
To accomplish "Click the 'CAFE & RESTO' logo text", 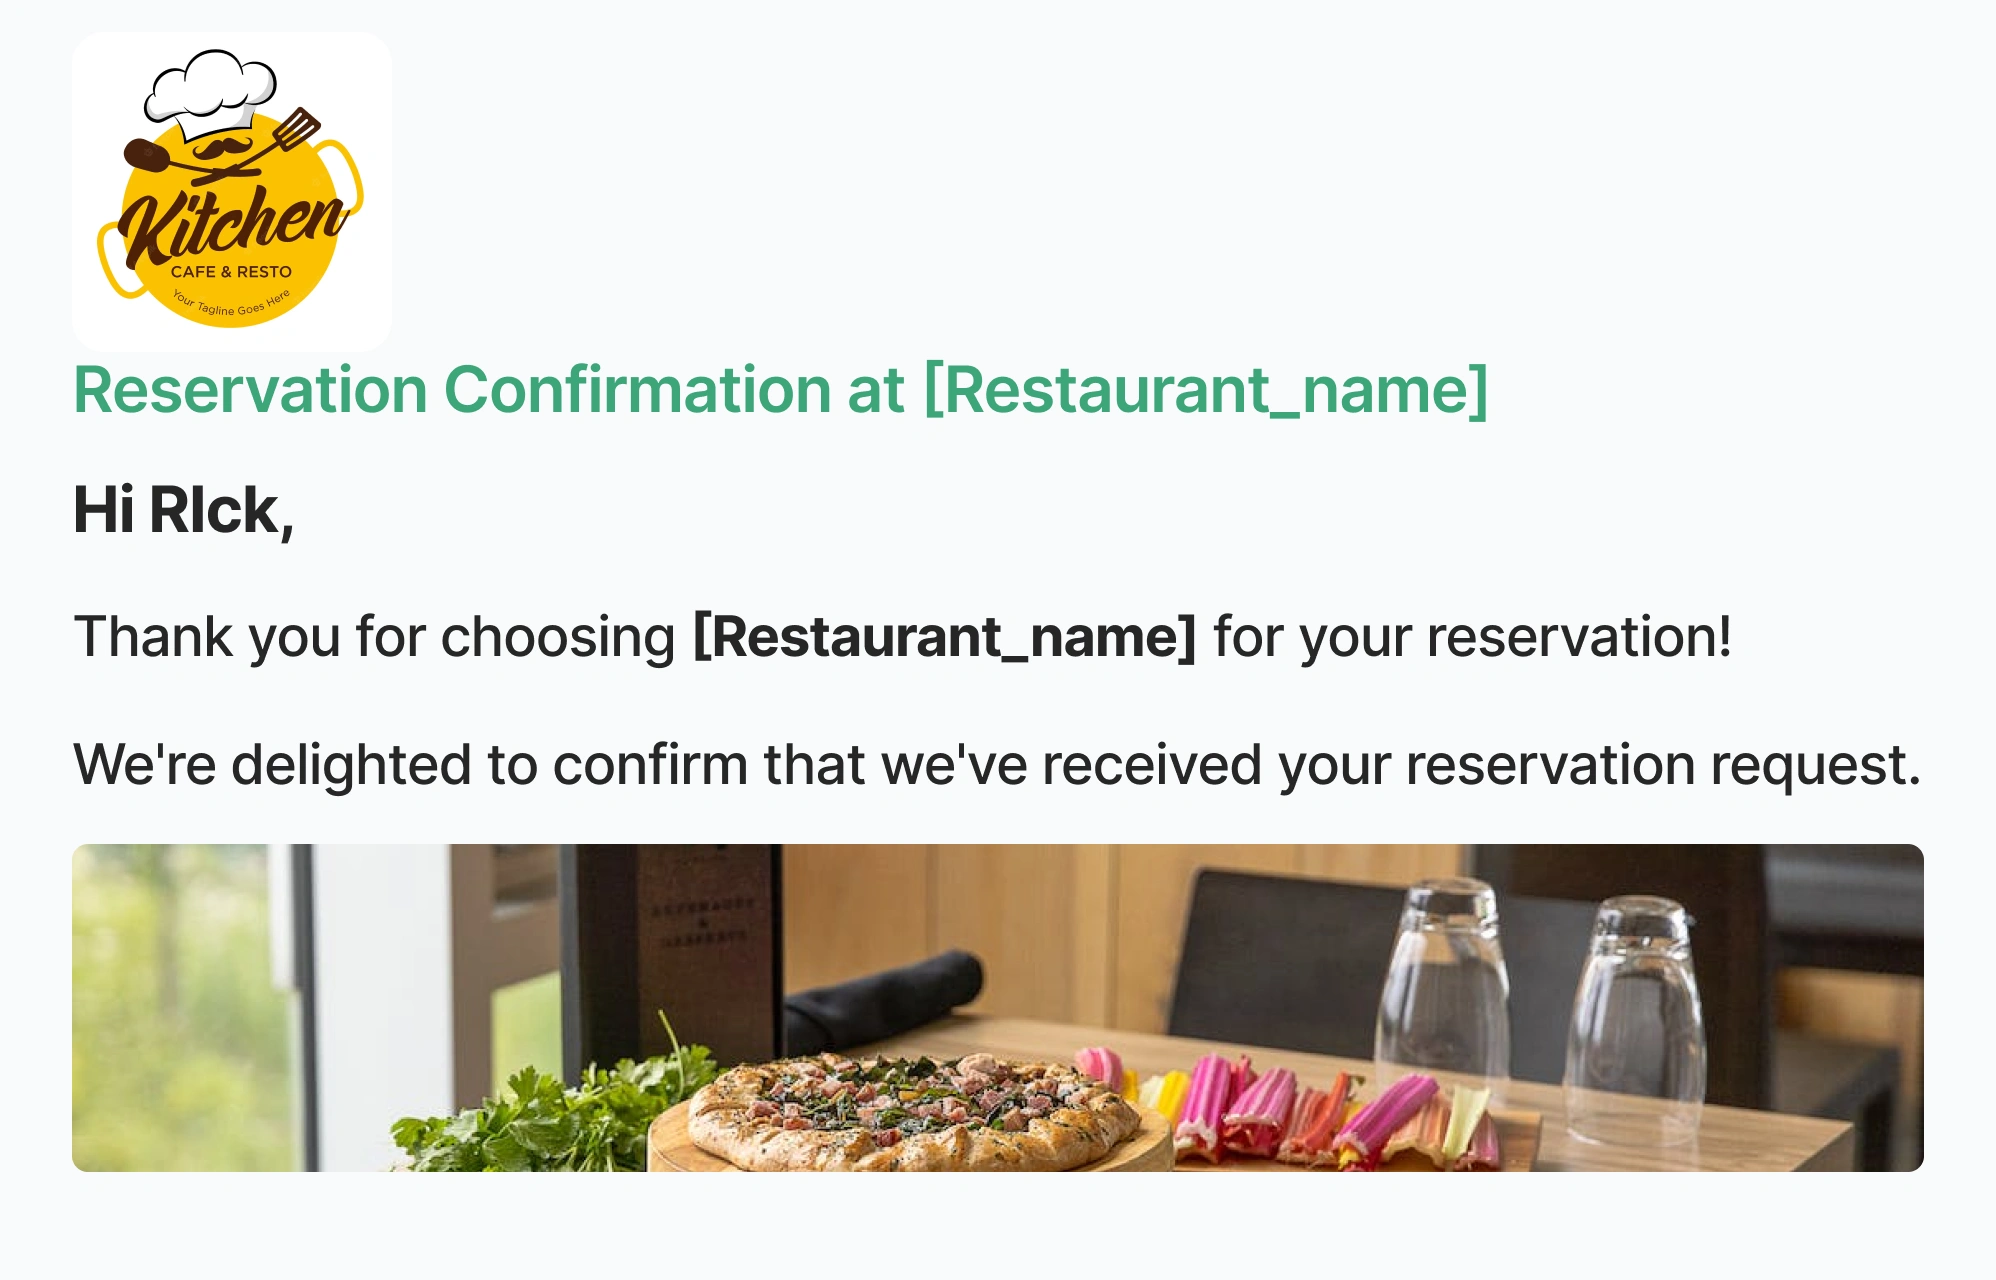I will (x=231, y=272).
